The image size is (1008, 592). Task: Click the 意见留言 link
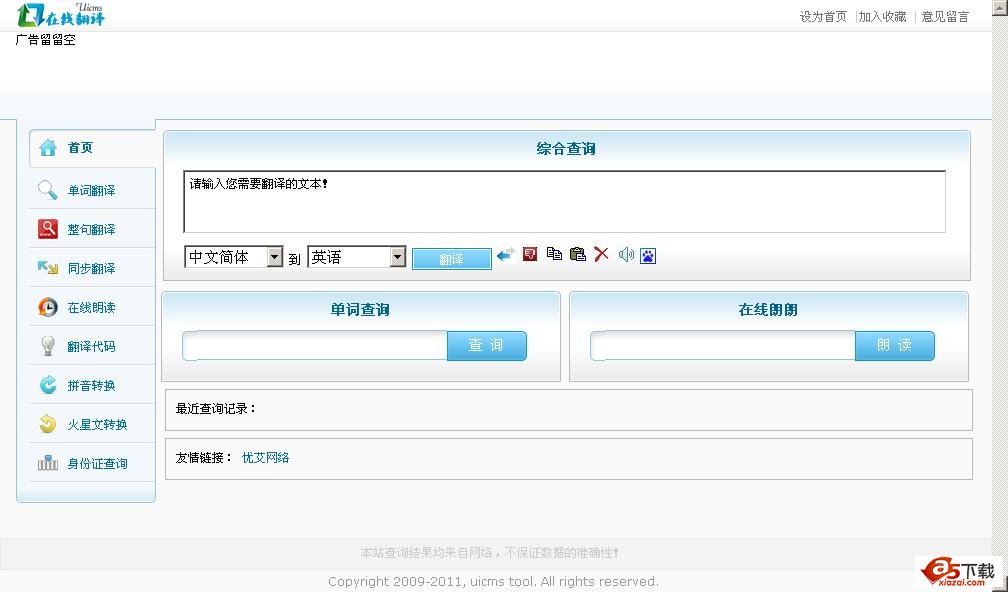point(945,17)
